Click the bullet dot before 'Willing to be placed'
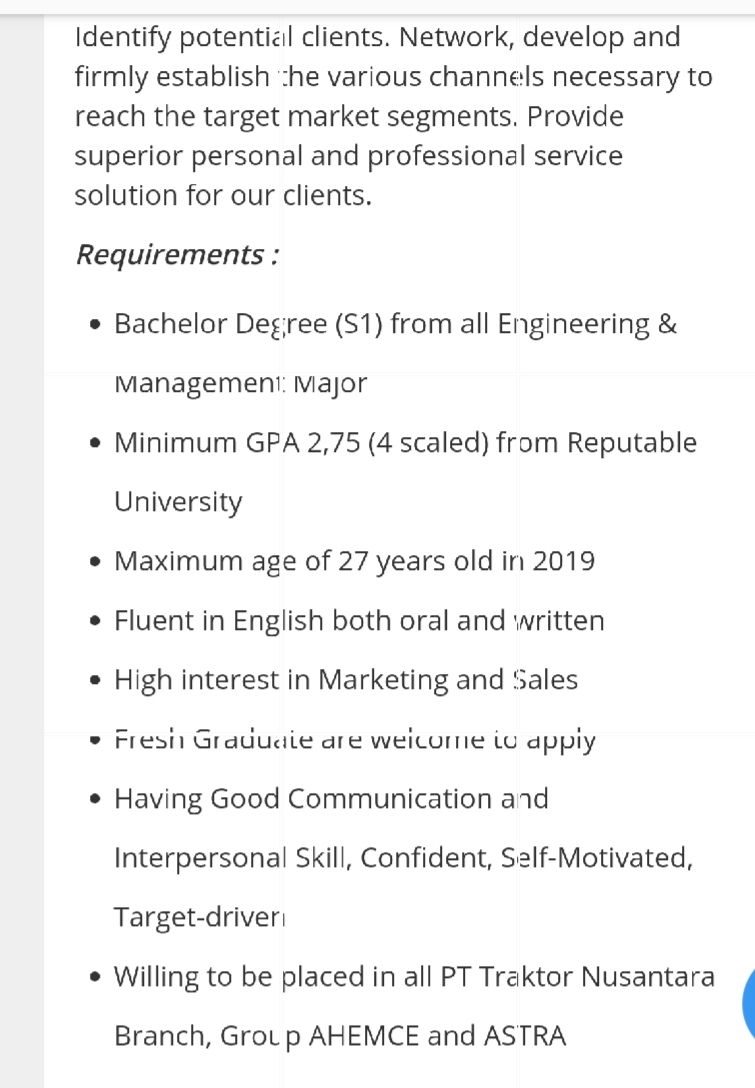 pyautogui.click(x=96, y=978)
